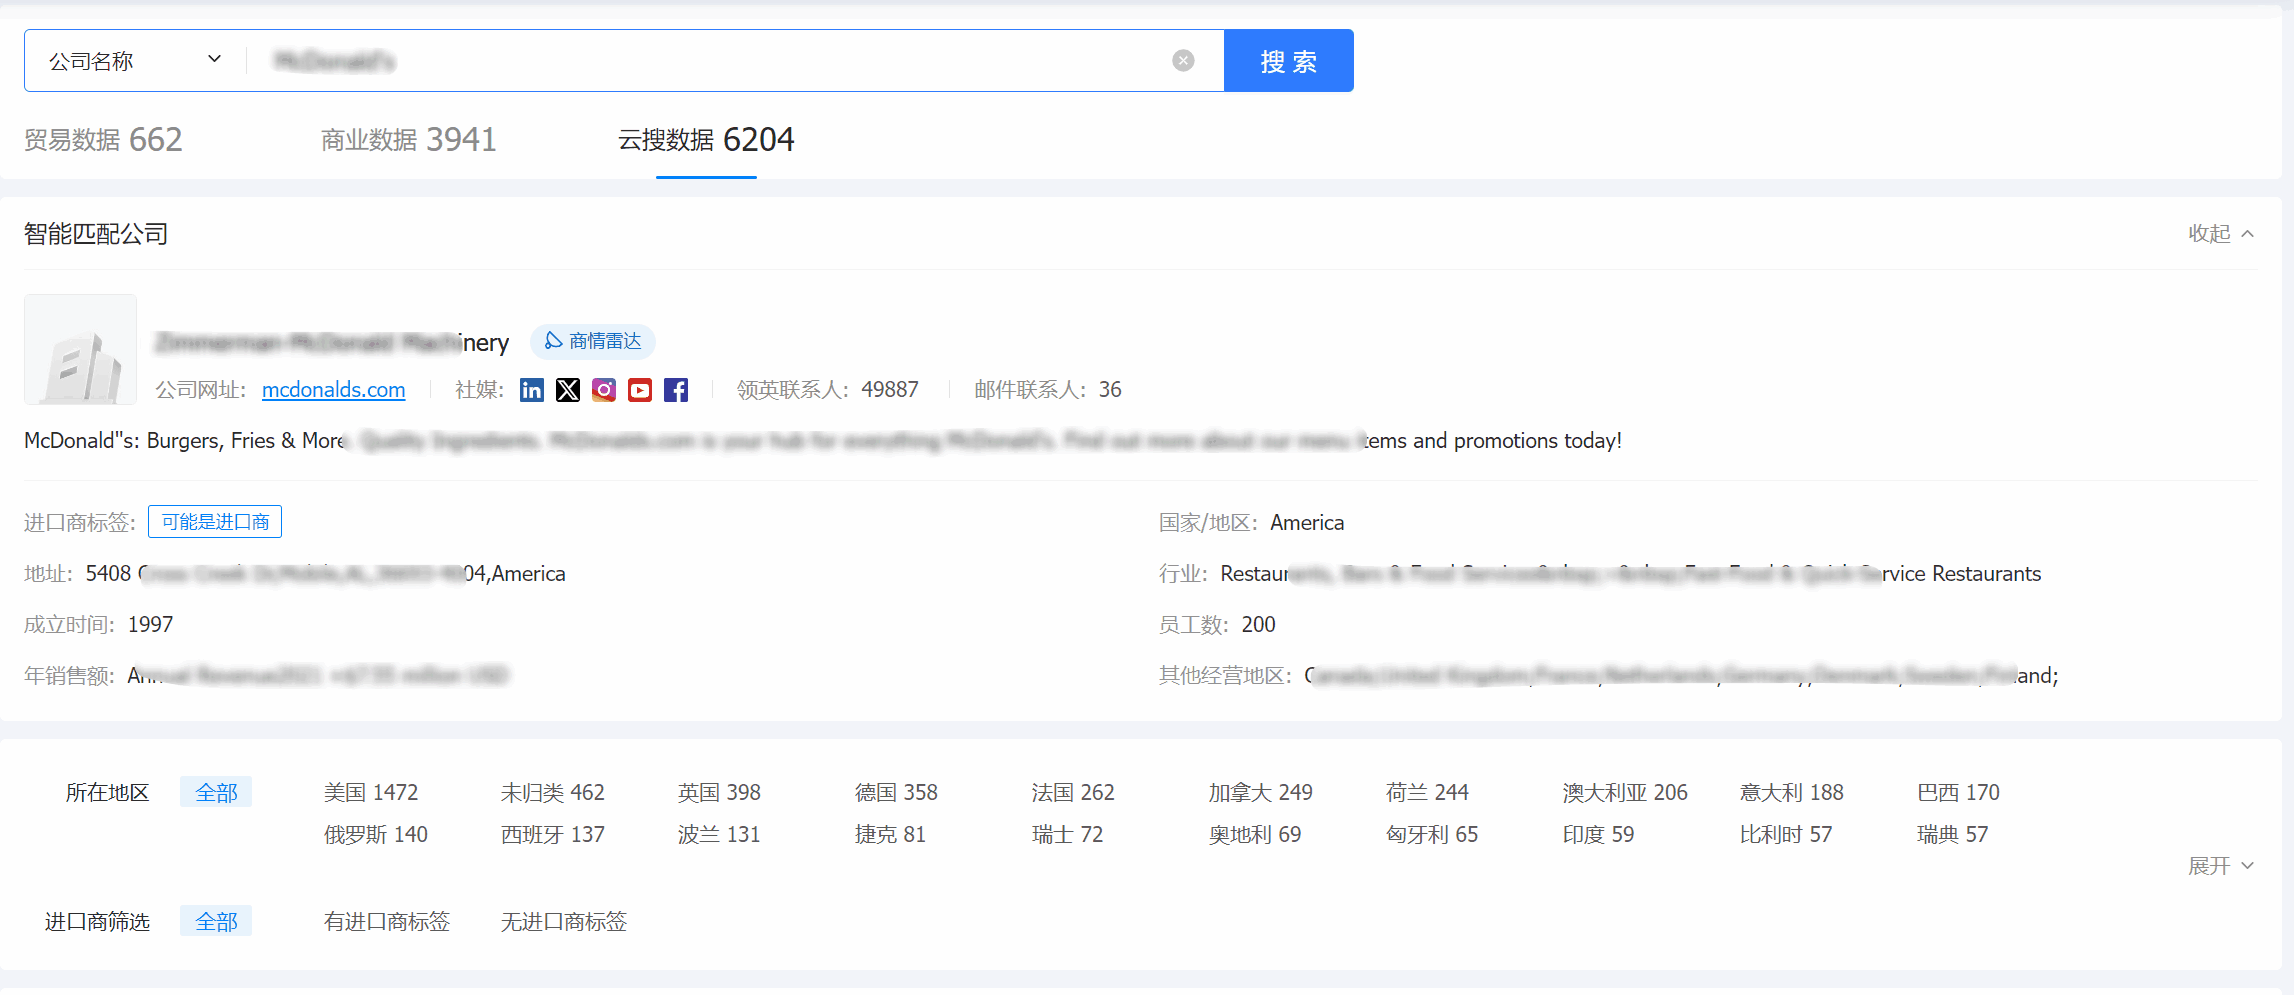Open the YouTube social icon
This screenshot has height=995, width=2294.
point(640,390)
